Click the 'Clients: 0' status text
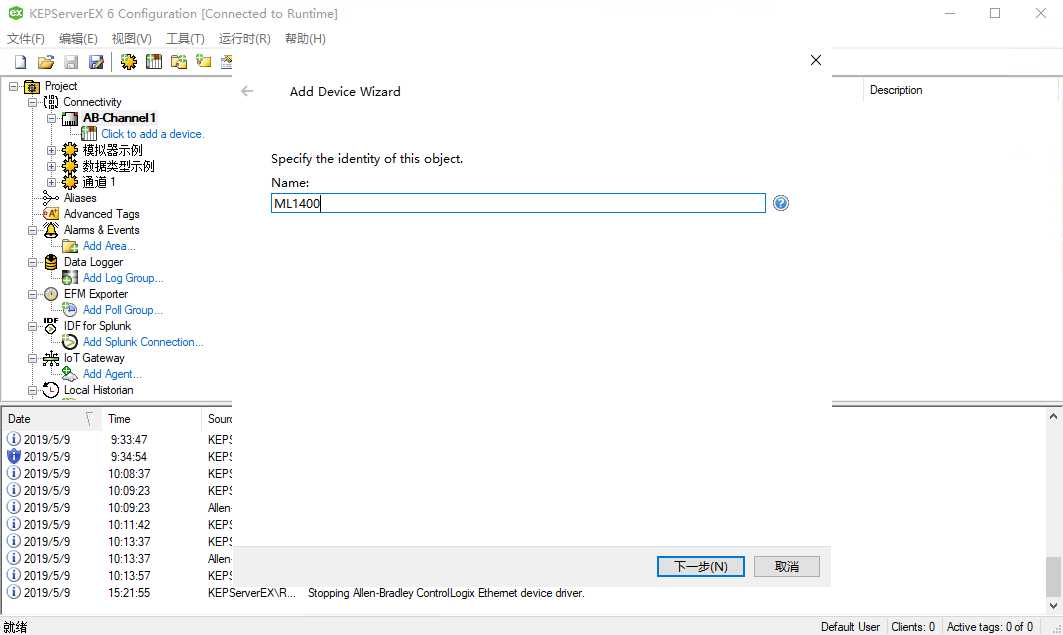Screen dimensions: 1063x635 click(913, 627)
